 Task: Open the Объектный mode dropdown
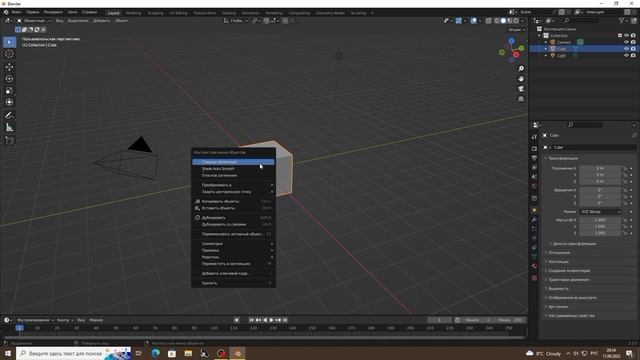coord(34,21)
